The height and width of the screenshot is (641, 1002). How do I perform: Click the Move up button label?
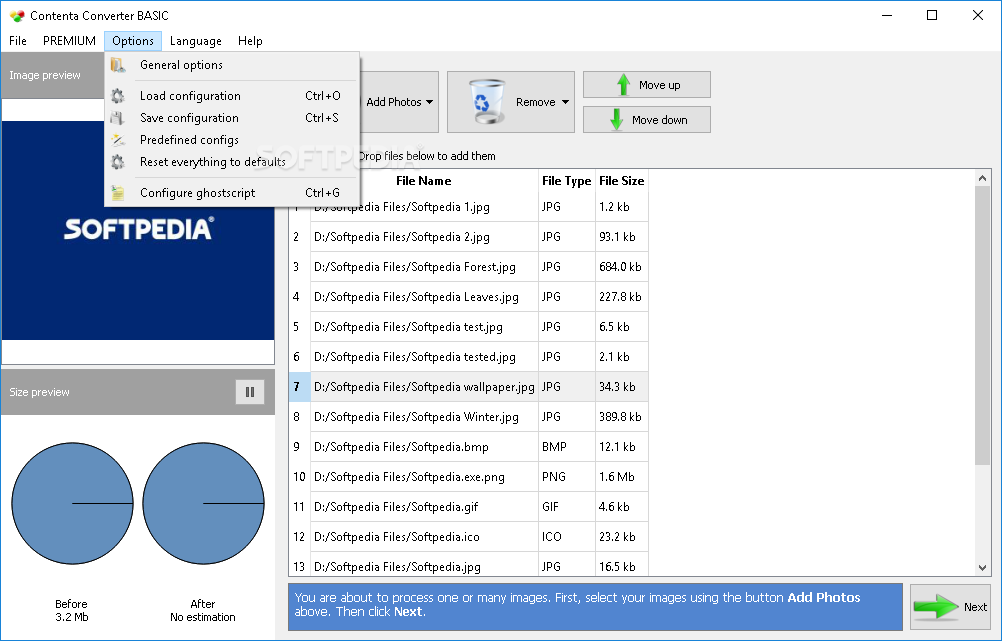(x=659, y=85)
